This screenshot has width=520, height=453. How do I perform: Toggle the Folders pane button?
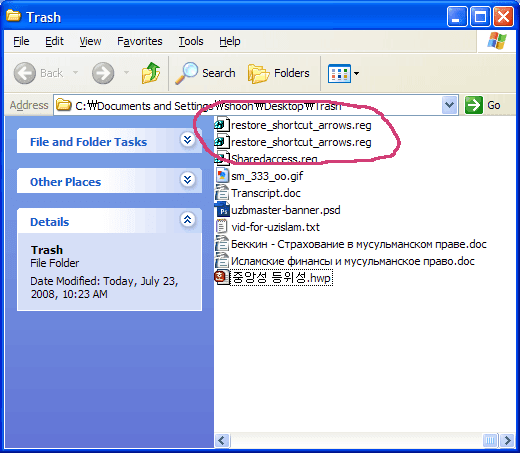tap(279, 73)
